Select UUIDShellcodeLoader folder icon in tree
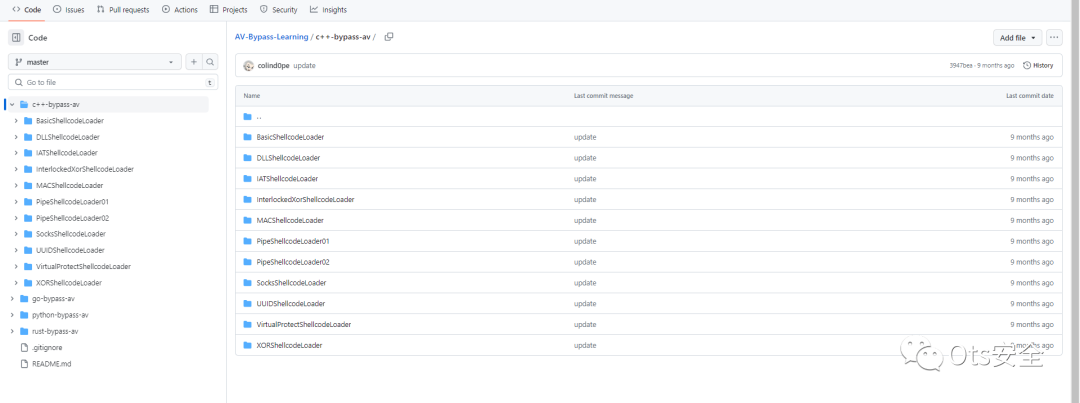 pyautogui.click(x=28, y=250)
